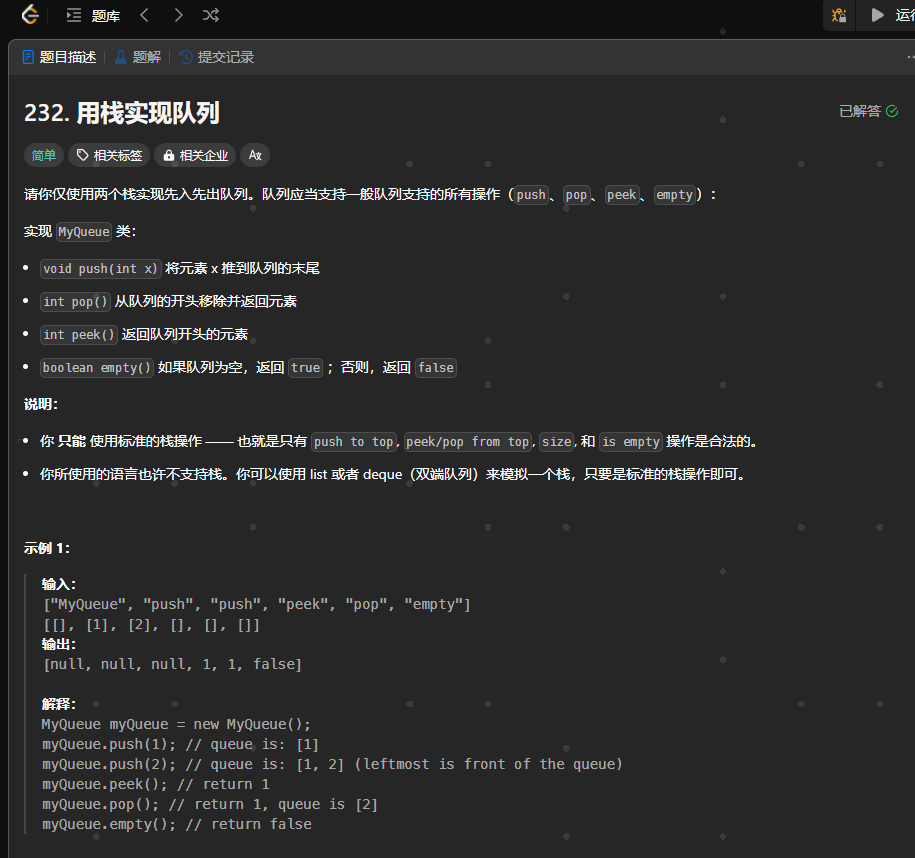
Task: Click the inline code 'false' in empty() line
Action: pos(436,368)
